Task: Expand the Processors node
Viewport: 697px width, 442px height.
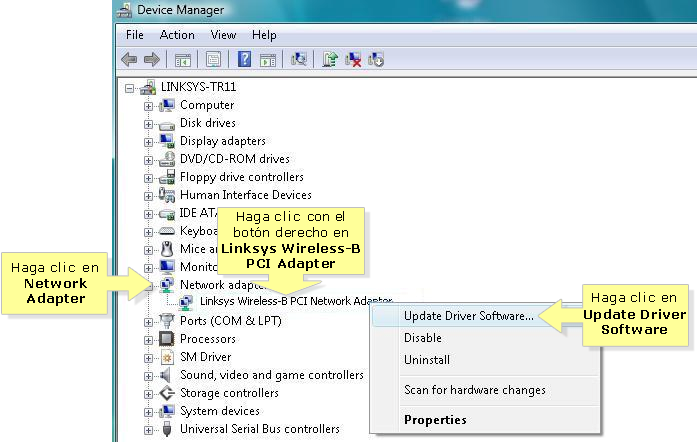Action: tap(148, 340)
